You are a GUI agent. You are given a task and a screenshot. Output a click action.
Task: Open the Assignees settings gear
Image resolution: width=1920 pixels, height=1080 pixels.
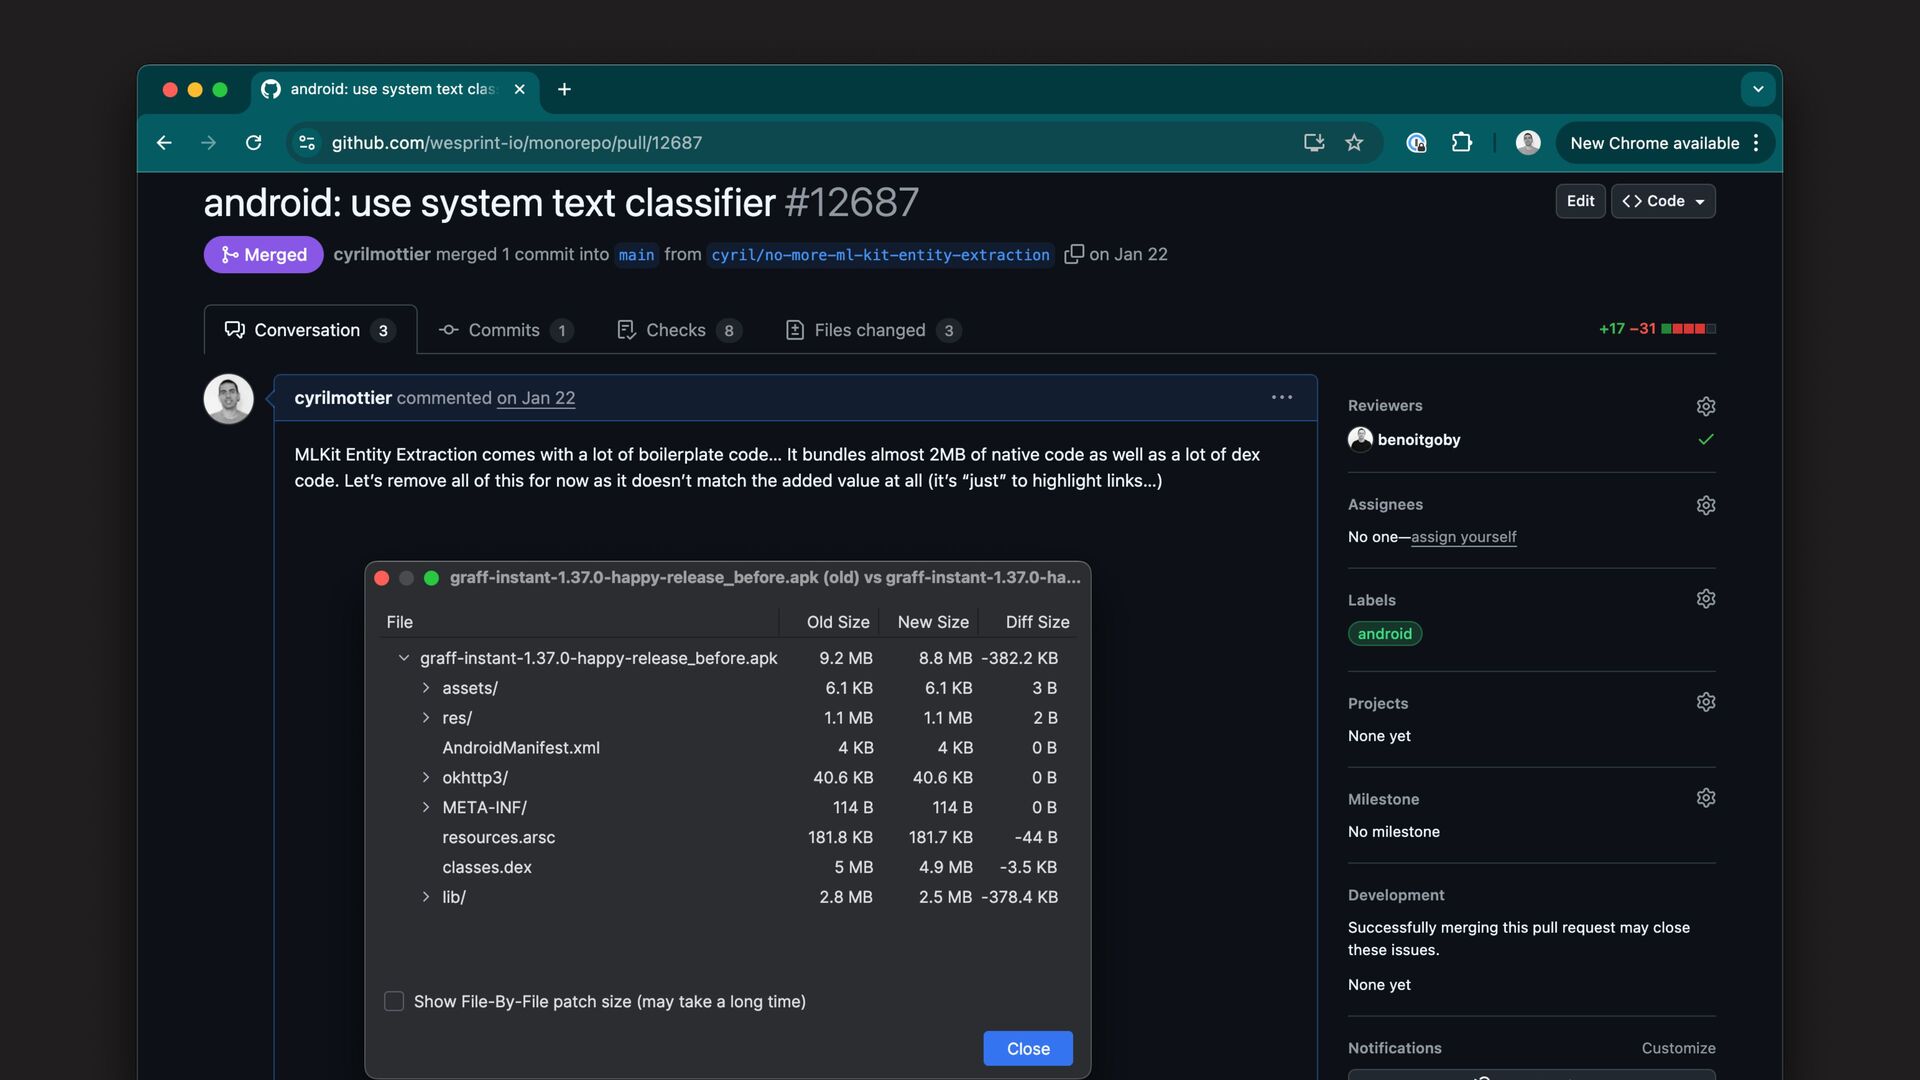1706,505
